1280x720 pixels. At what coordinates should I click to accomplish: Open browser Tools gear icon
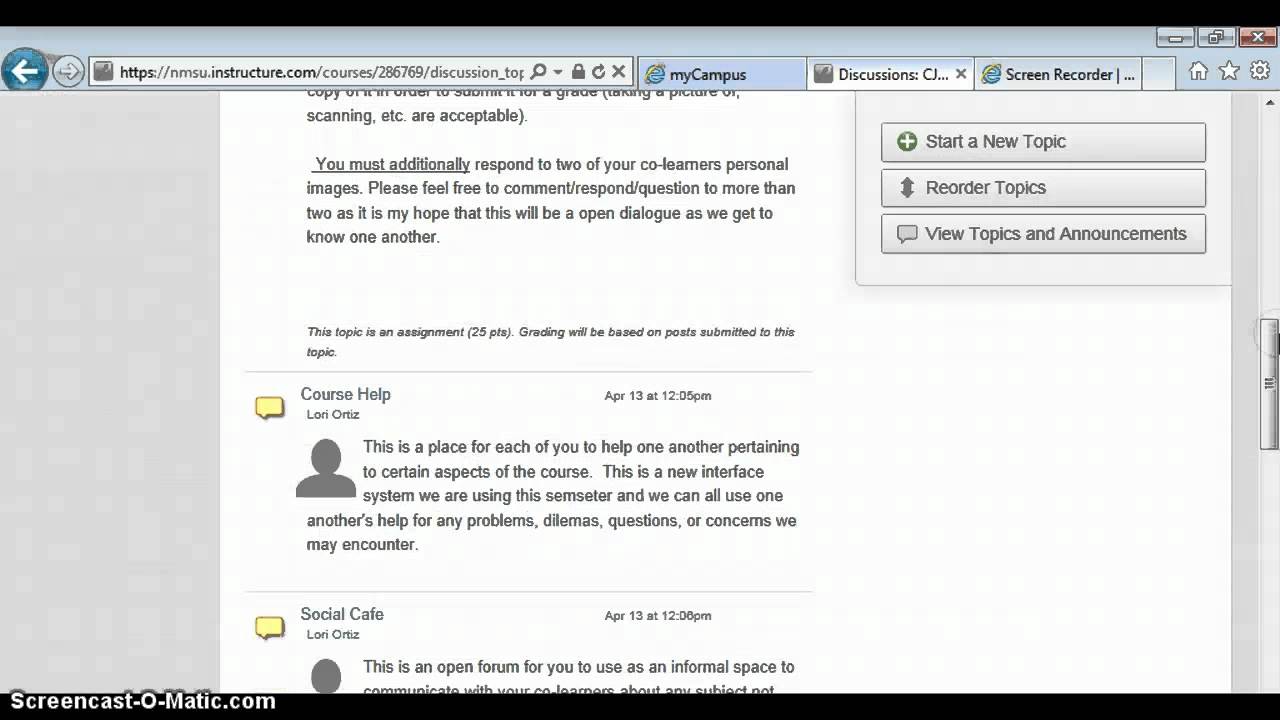[x=1260, y=71]
